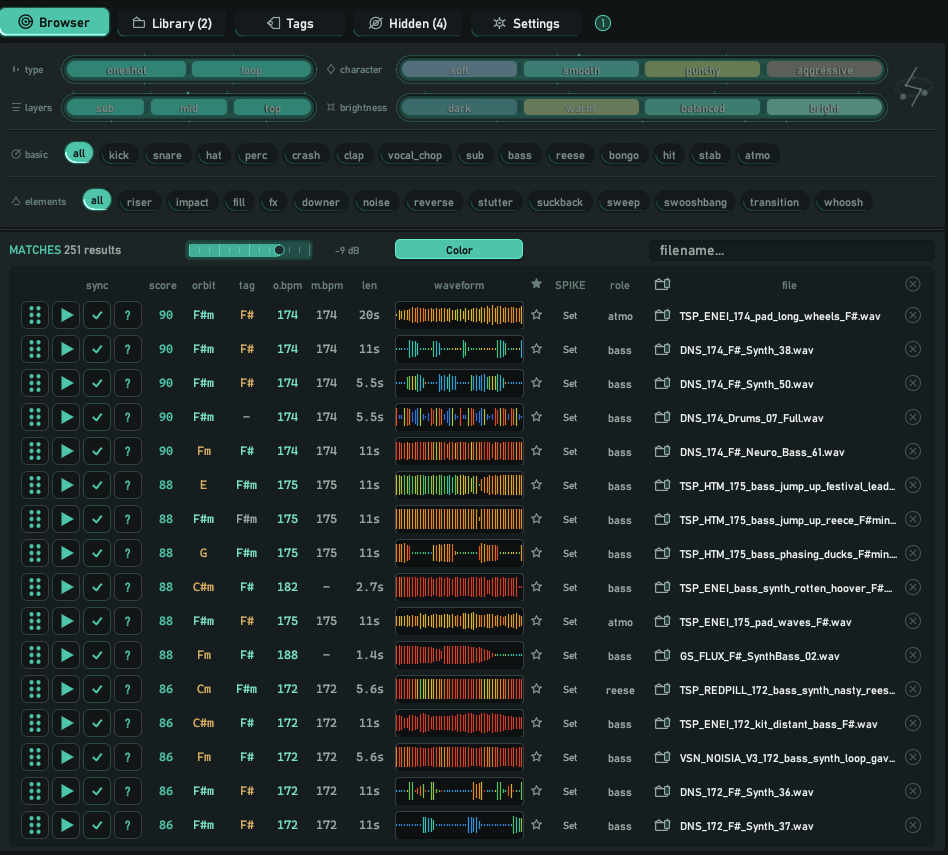Screen dimensions: 948x855
Task: Play TSP_ENEI_174_pad_long_wheels_F#.wav
Action: tap(66, 315)
